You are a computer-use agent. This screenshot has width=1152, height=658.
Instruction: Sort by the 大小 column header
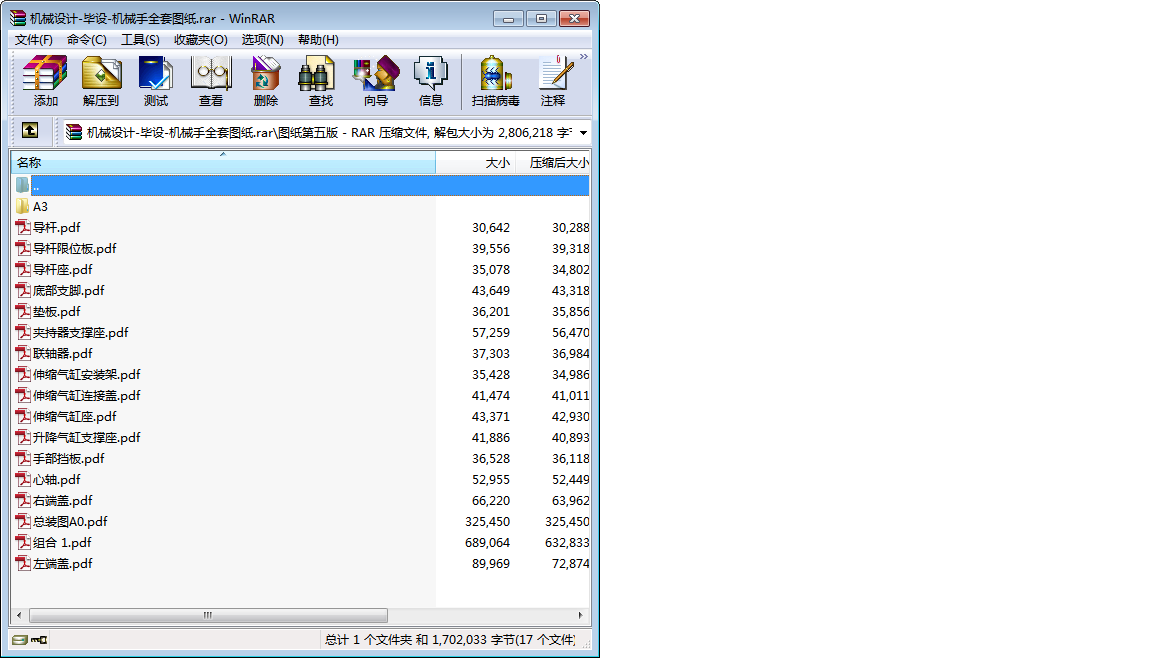(475, 162)
